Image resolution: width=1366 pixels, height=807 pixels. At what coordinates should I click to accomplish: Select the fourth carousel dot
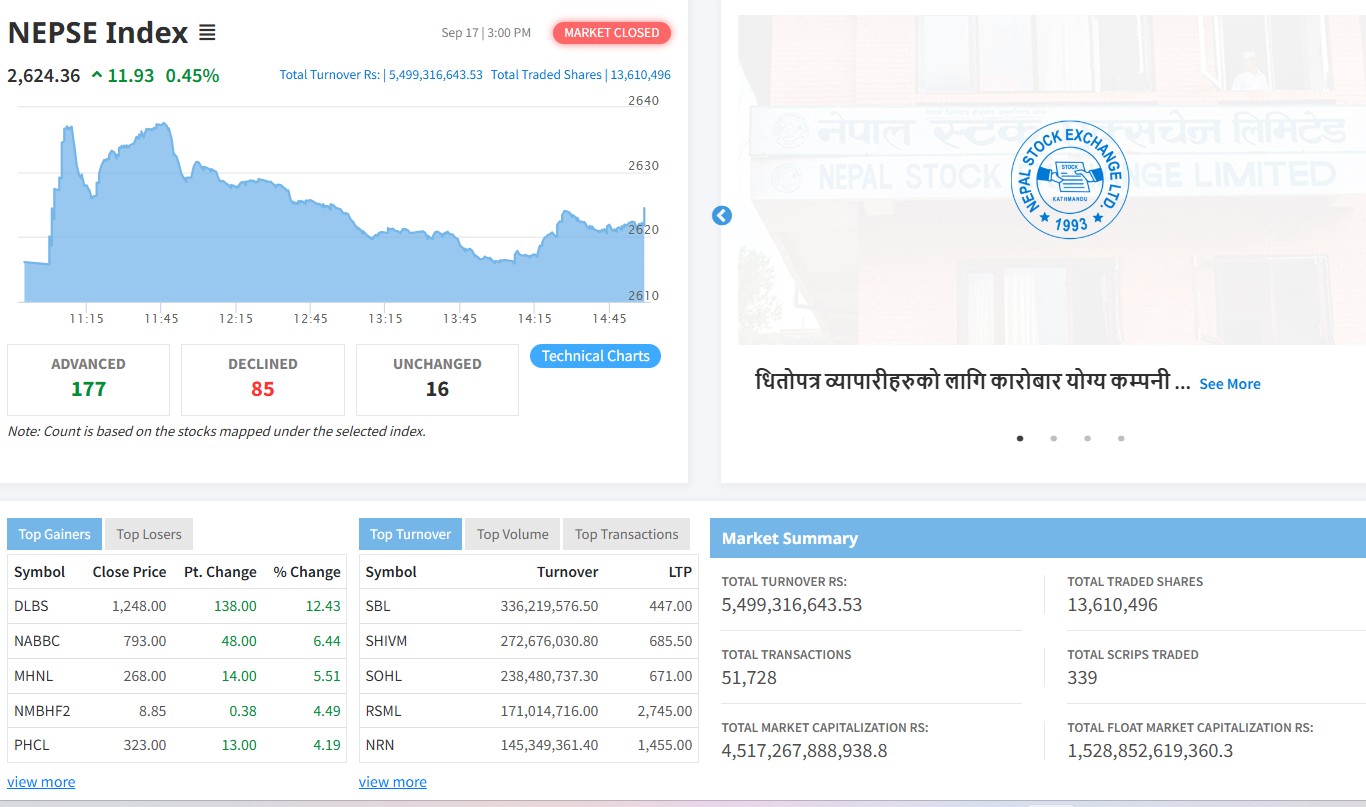[x=1121, y=438]
